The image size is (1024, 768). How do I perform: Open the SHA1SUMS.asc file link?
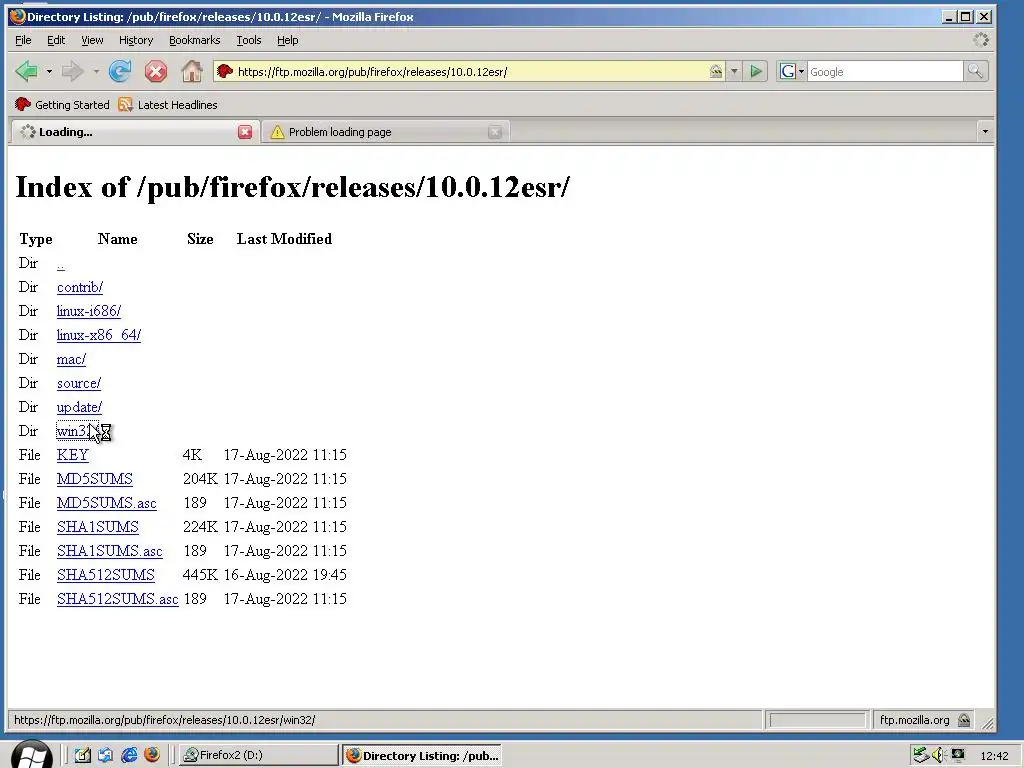tap(110, 551)
